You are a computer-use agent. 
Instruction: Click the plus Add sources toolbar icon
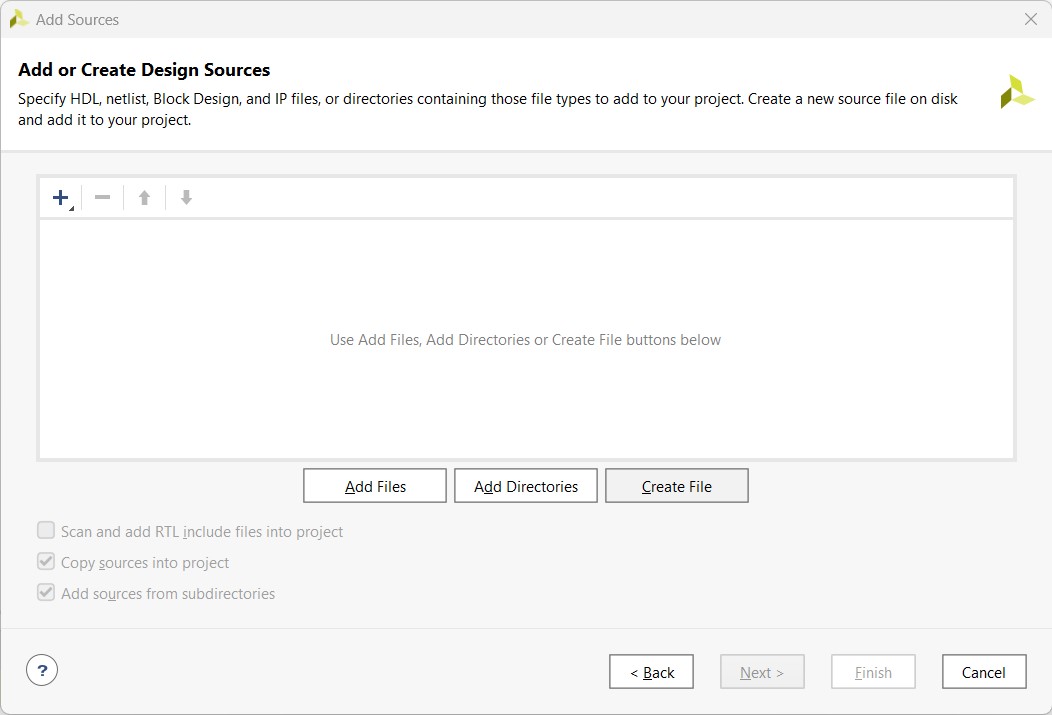coord(62,198)
